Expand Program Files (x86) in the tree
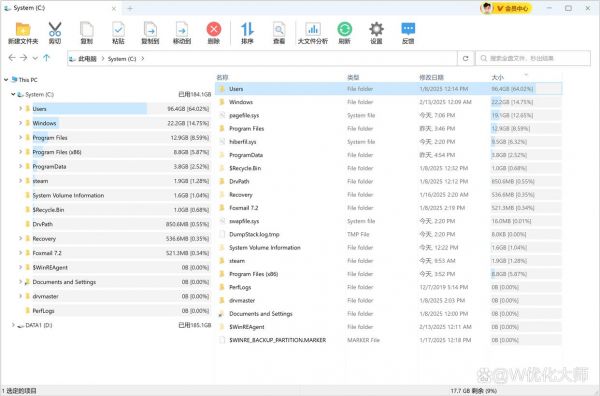600x396 pixels. tap(20, 152)
